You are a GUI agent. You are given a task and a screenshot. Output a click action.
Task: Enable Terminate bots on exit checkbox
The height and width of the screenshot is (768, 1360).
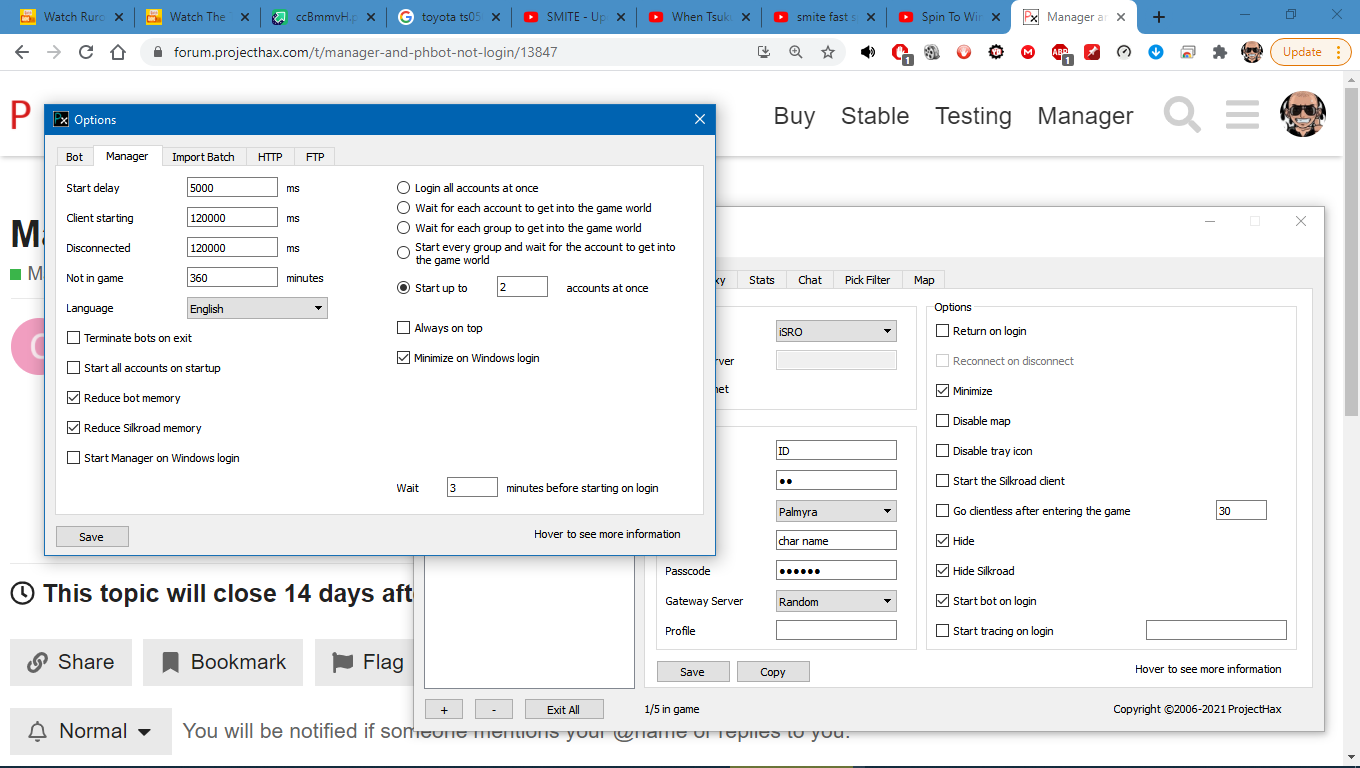[x=73, y=338]
